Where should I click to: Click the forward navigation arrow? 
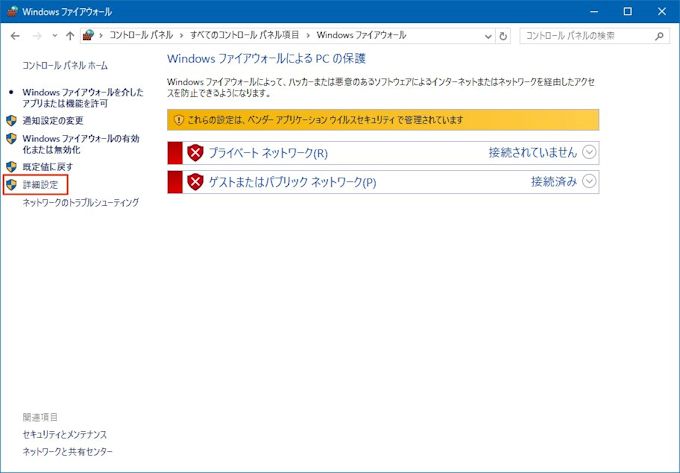point(37,36)
